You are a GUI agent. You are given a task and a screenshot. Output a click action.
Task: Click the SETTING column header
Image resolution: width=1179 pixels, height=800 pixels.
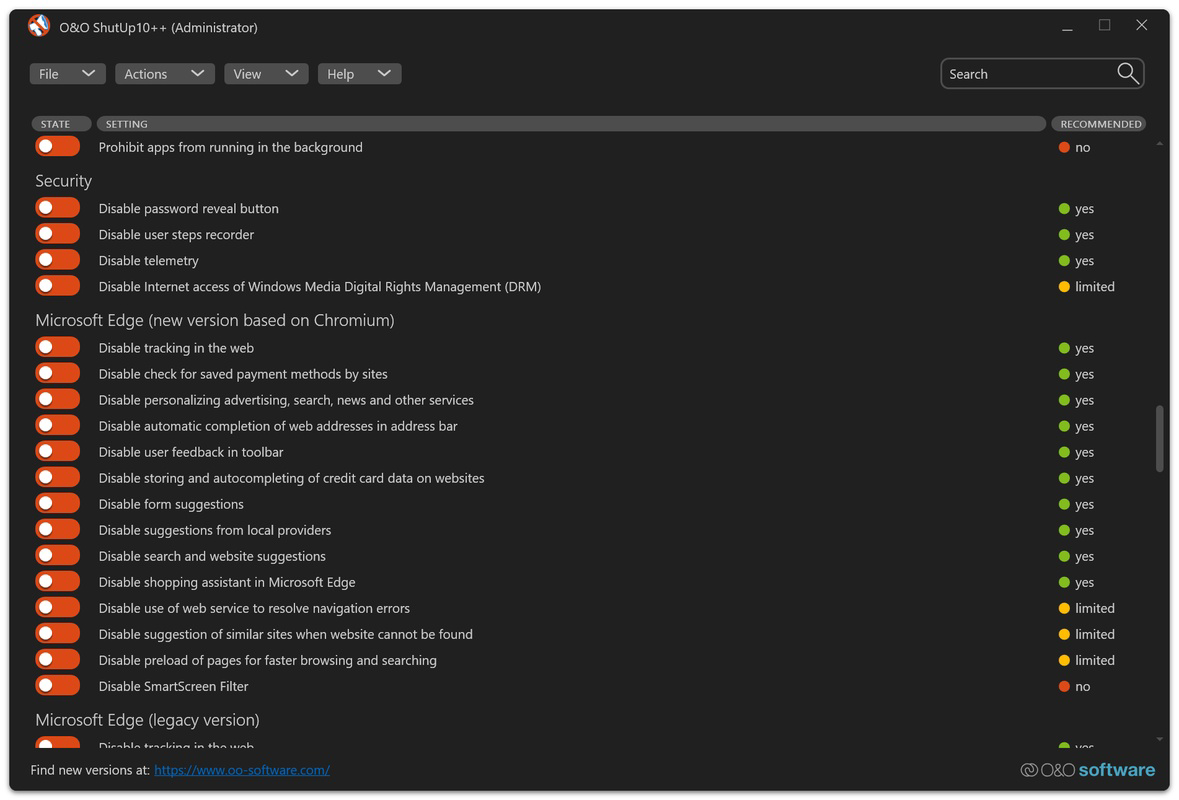(x=571, y=124)
